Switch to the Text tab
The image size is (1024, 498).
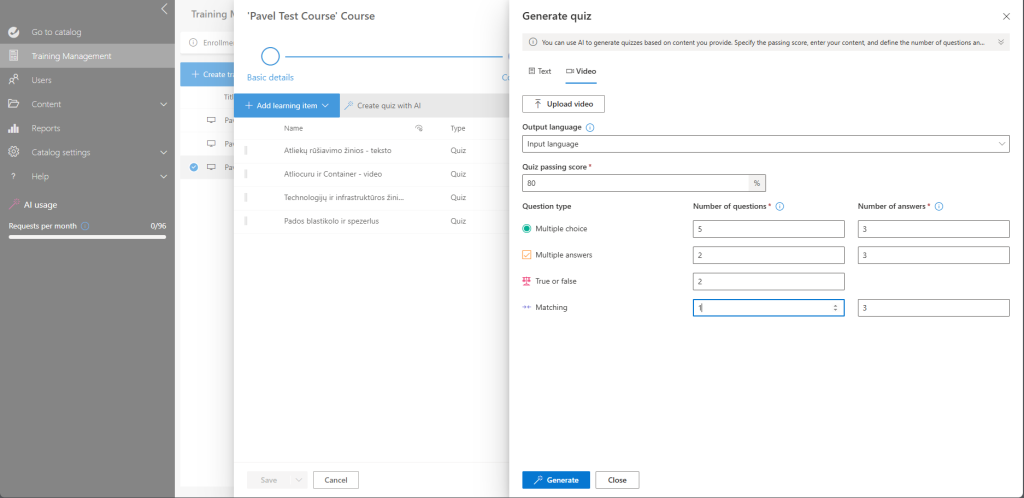pyautogui.click(x=539, y=71)
